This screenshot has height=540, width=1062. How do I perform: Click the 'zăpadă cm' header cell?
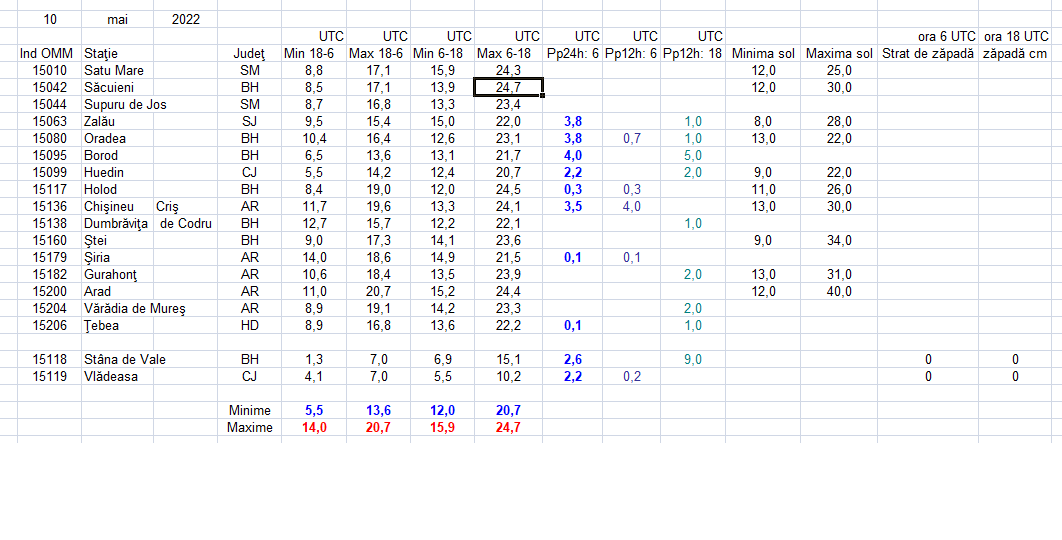1015,54
